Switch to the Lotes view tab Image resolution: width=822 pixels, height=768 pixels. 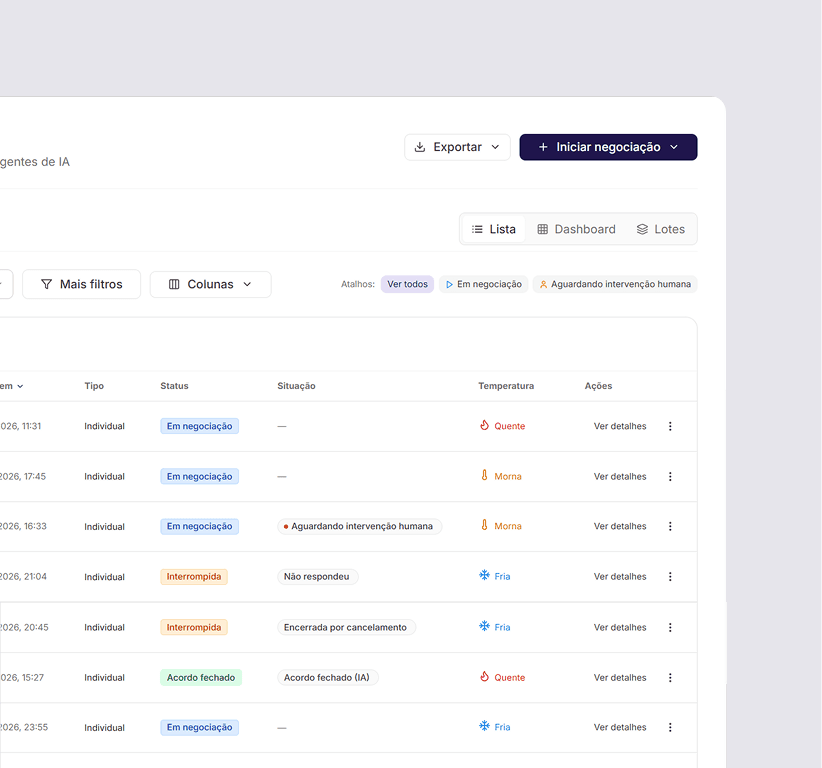661,229
